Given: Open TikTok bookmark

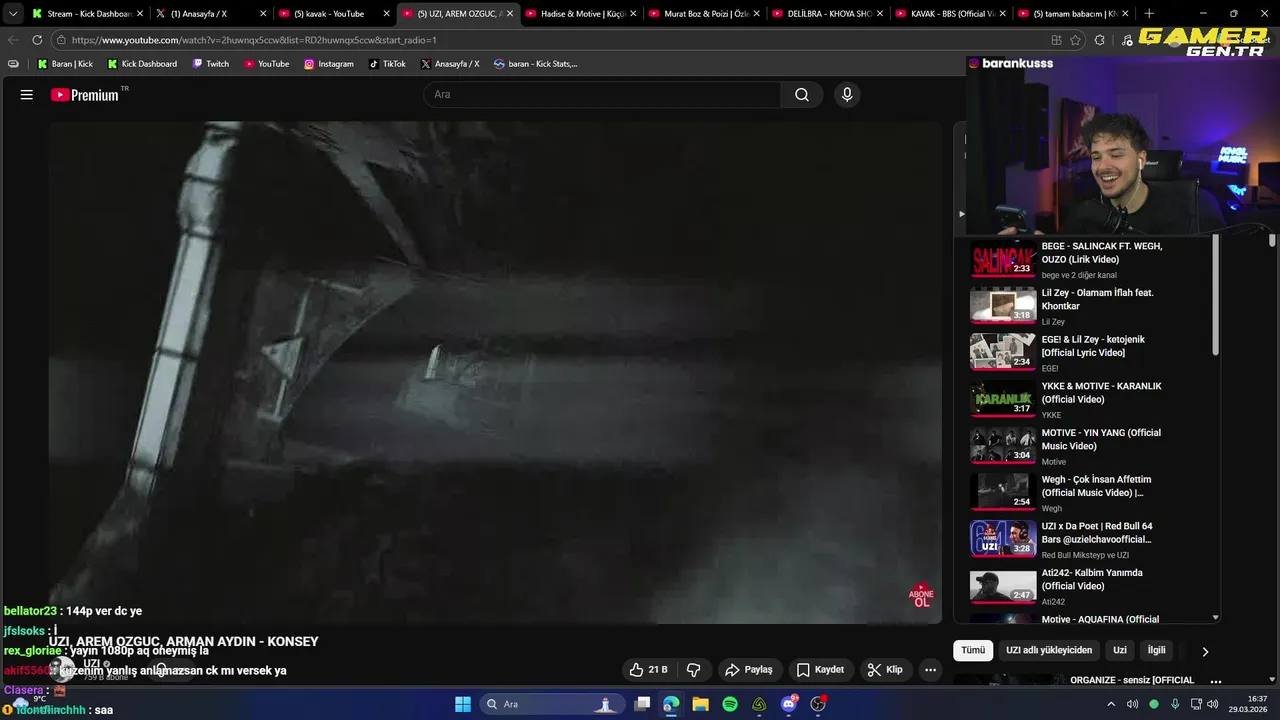Looking at the screenshot, I should click(387, 64).
